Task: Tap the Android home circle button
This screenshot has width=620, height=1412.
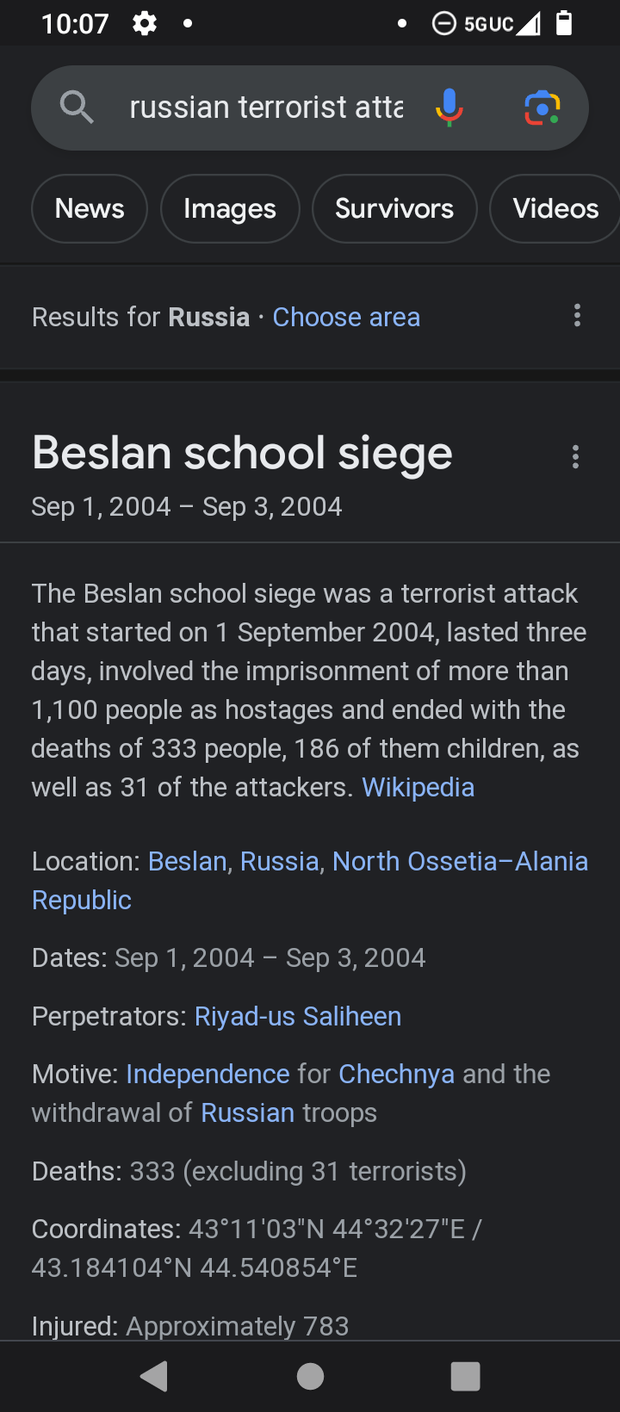Action: point(310,1376)
